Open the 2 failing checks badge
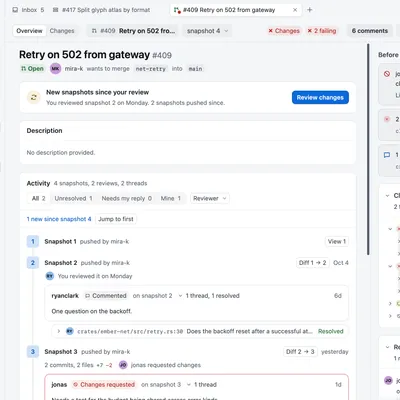This screenshot has height=400, width=400. pos(322,31)
